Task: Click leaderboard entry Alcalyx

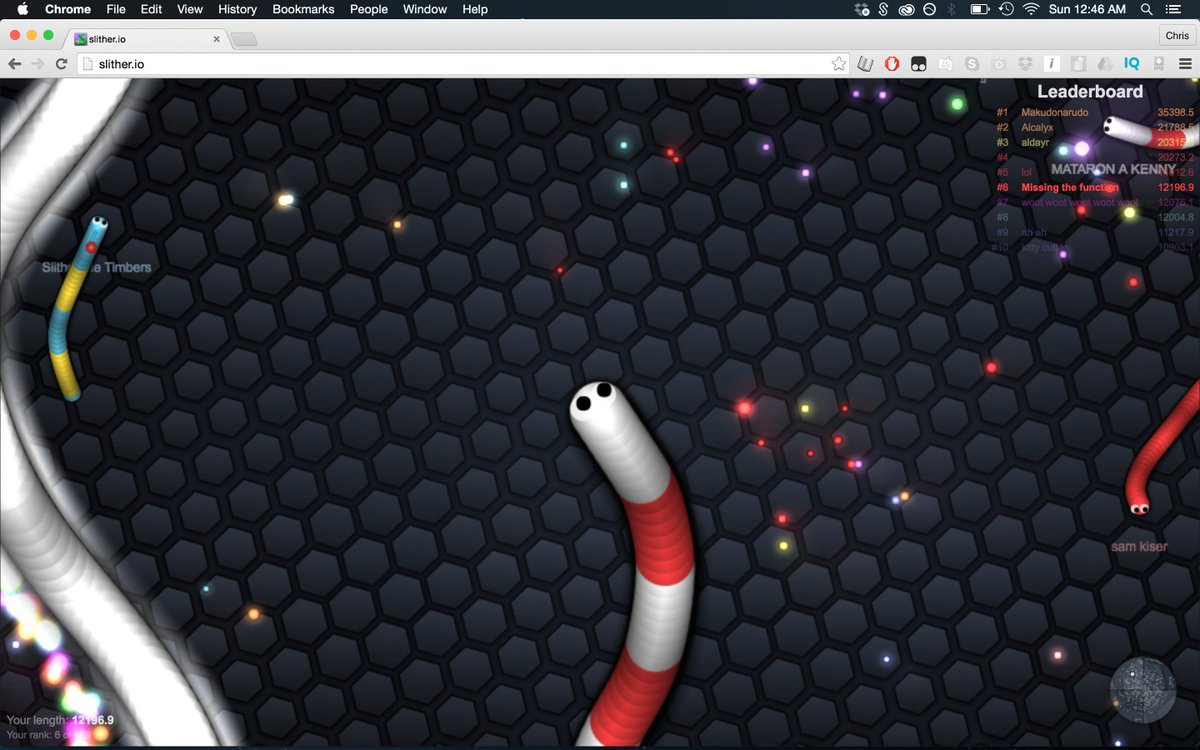Action: pos(1037,128)
